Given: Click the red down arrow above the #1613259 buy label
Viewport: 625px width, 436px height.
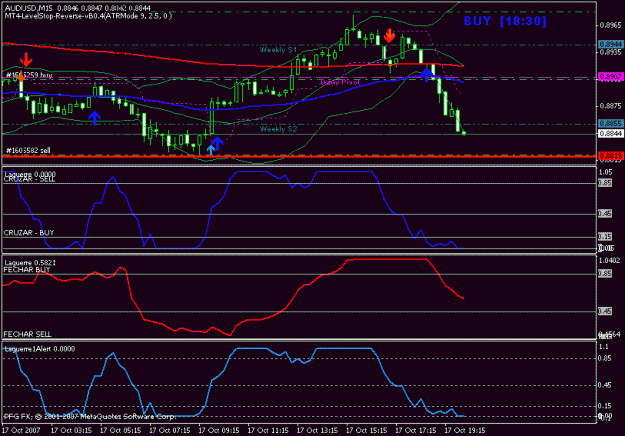Looking at the screenshot, I should 26,59.
